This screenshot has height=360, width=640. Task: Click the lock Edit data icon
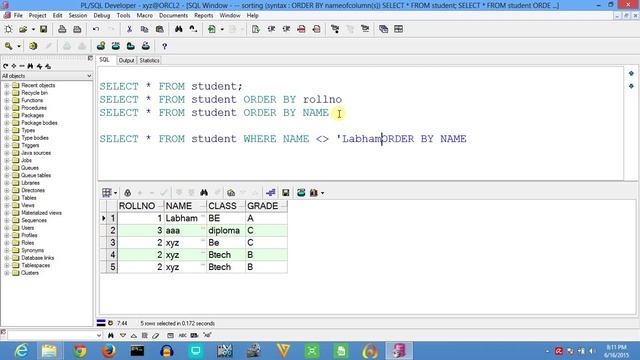click(x=127, y=193)
